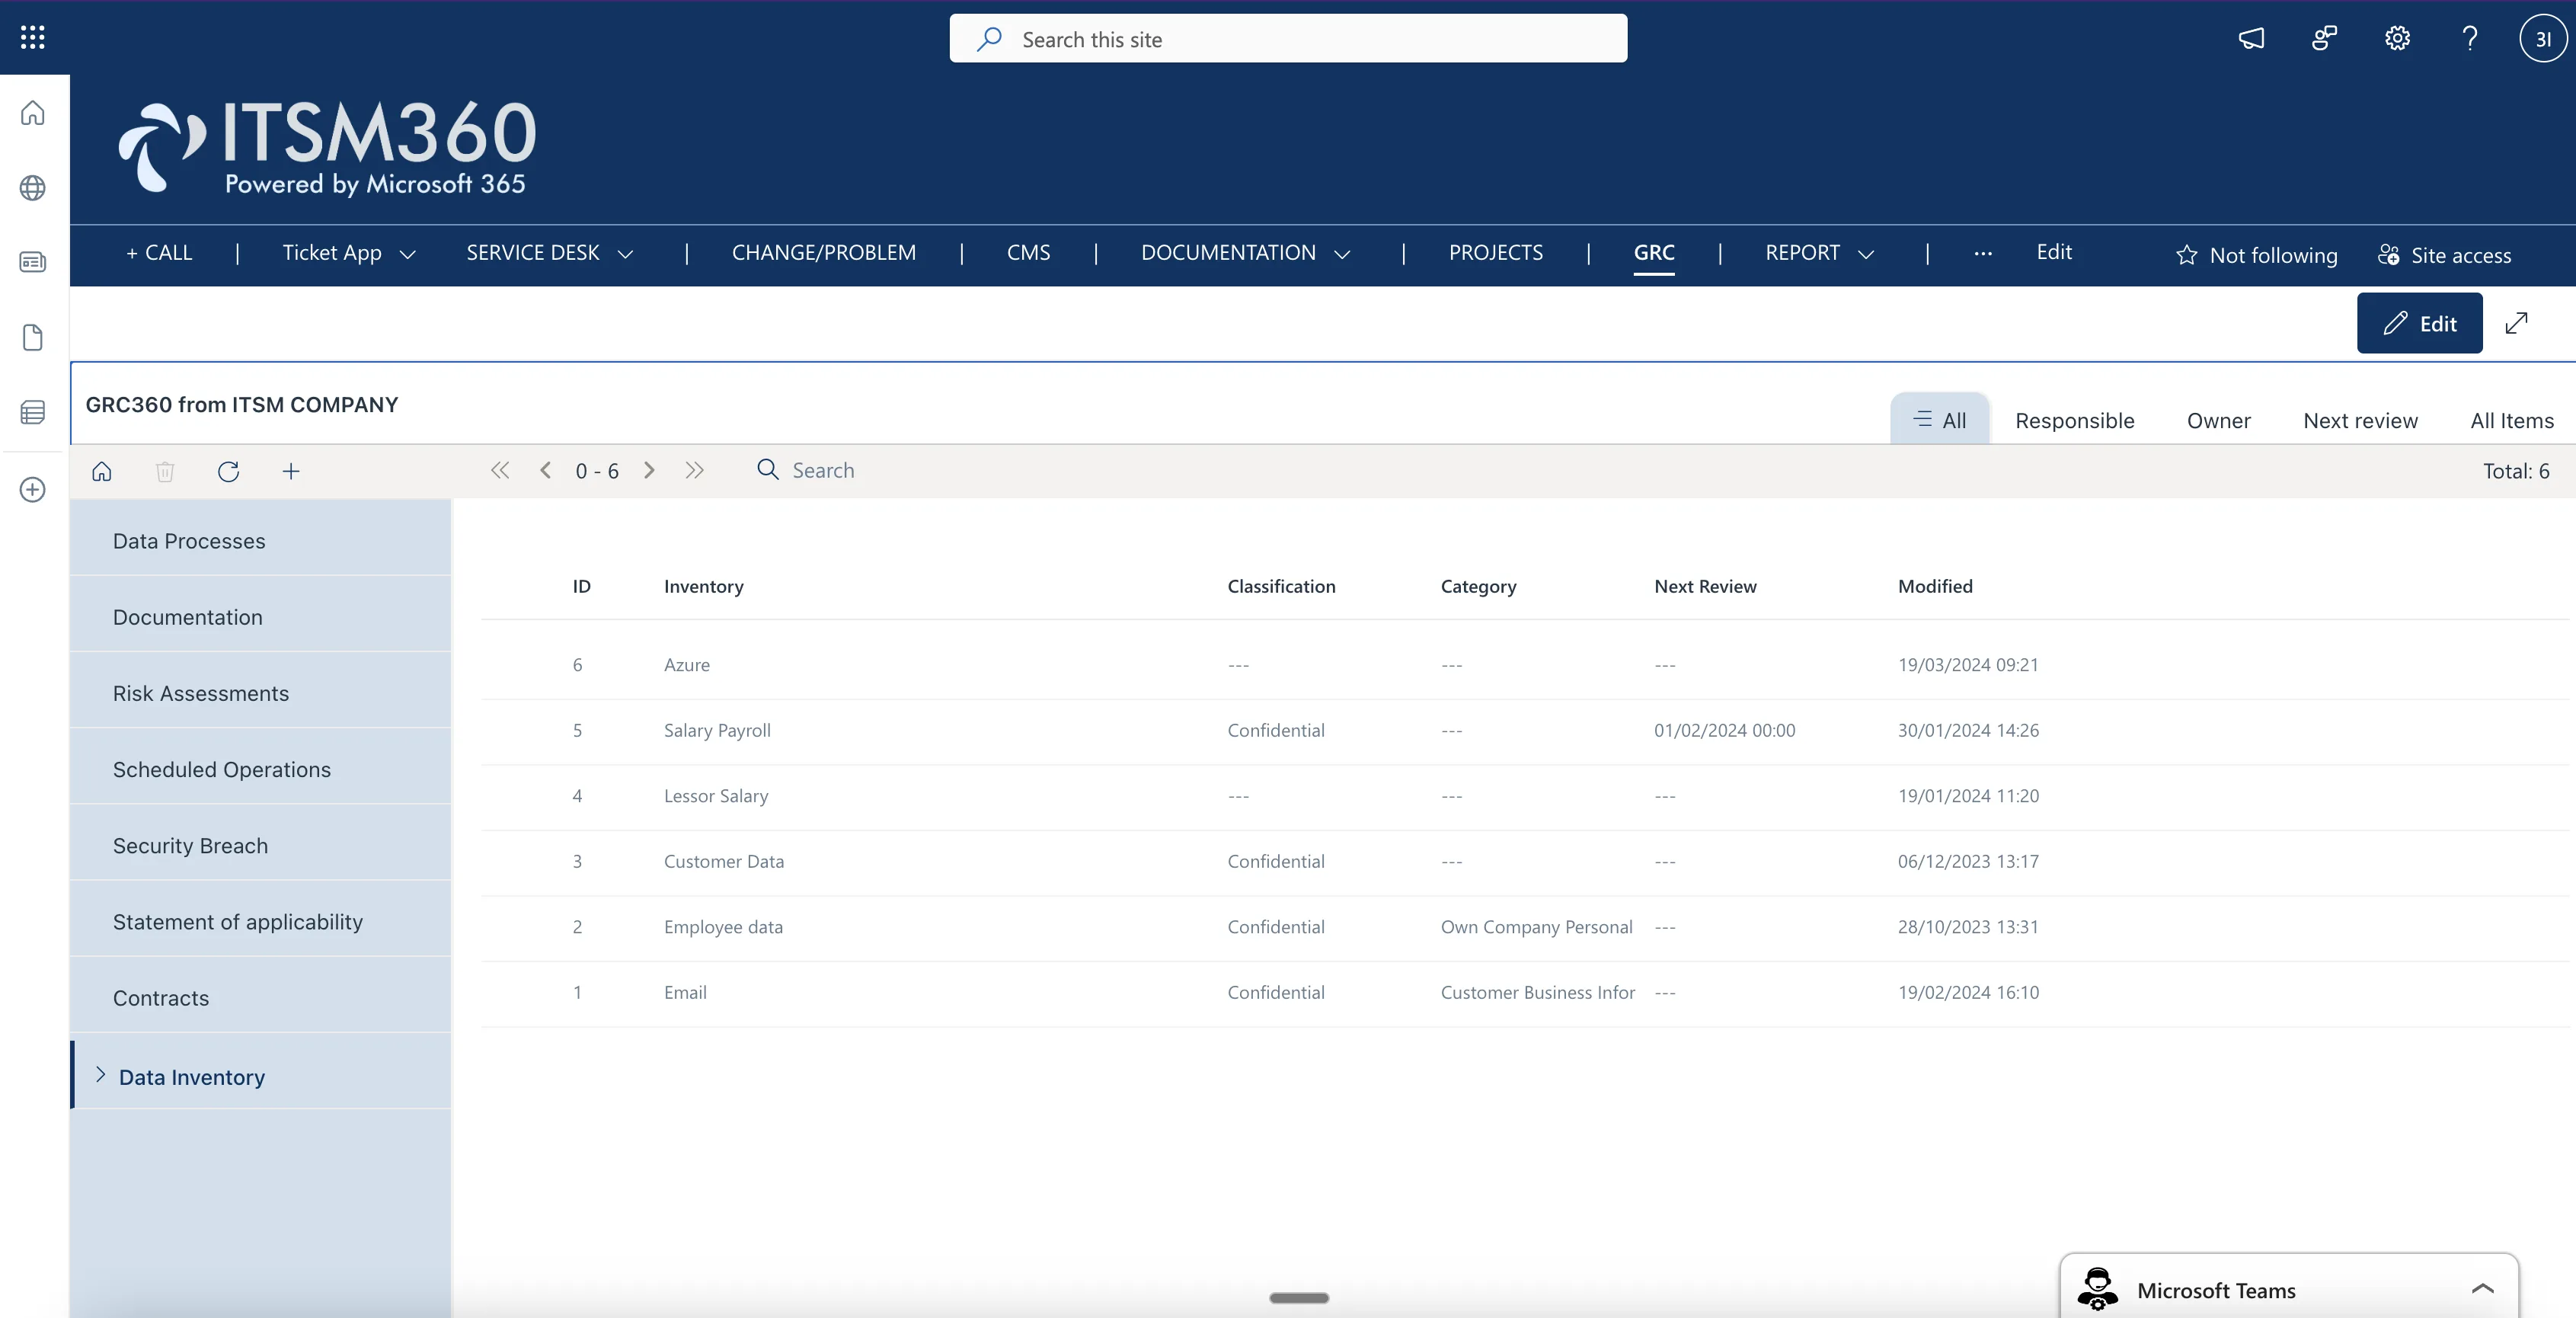The image size is (2576, 1318).
Task: Click the trash delete icon
Action: (x=165, y=471)
